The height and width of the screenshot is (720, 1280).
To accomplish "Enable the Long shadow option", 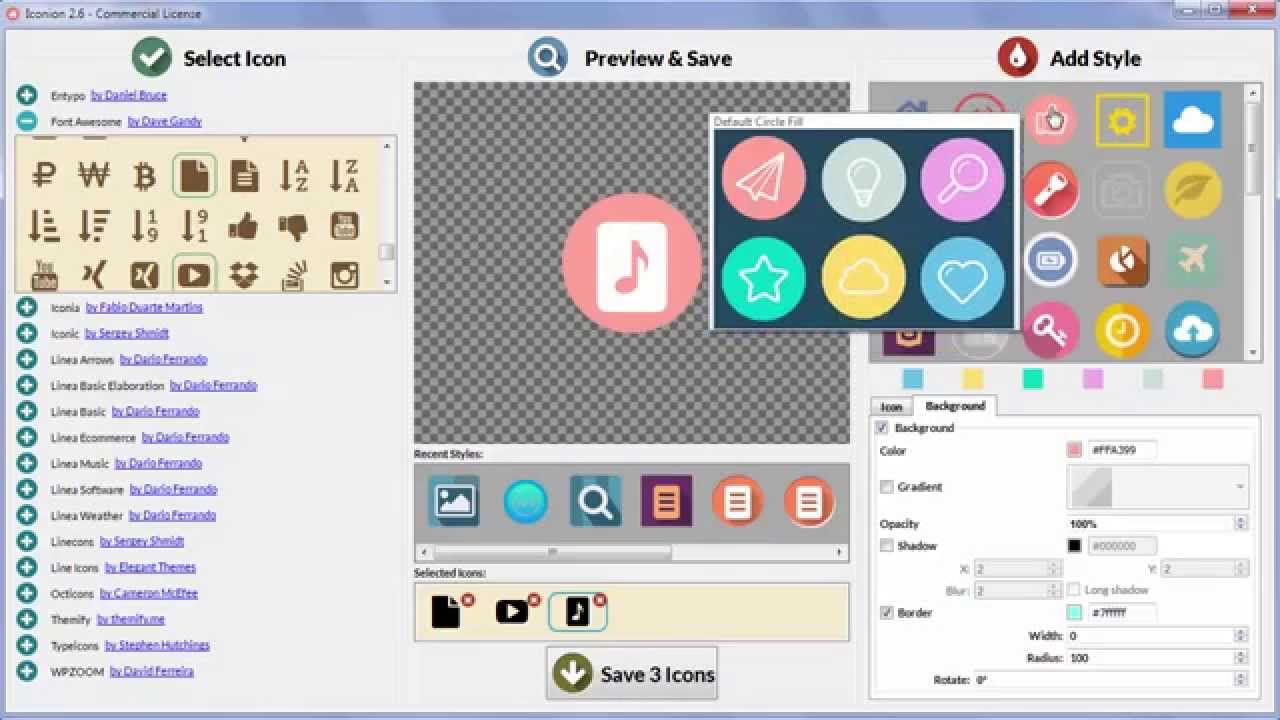I will [1075, 590].
